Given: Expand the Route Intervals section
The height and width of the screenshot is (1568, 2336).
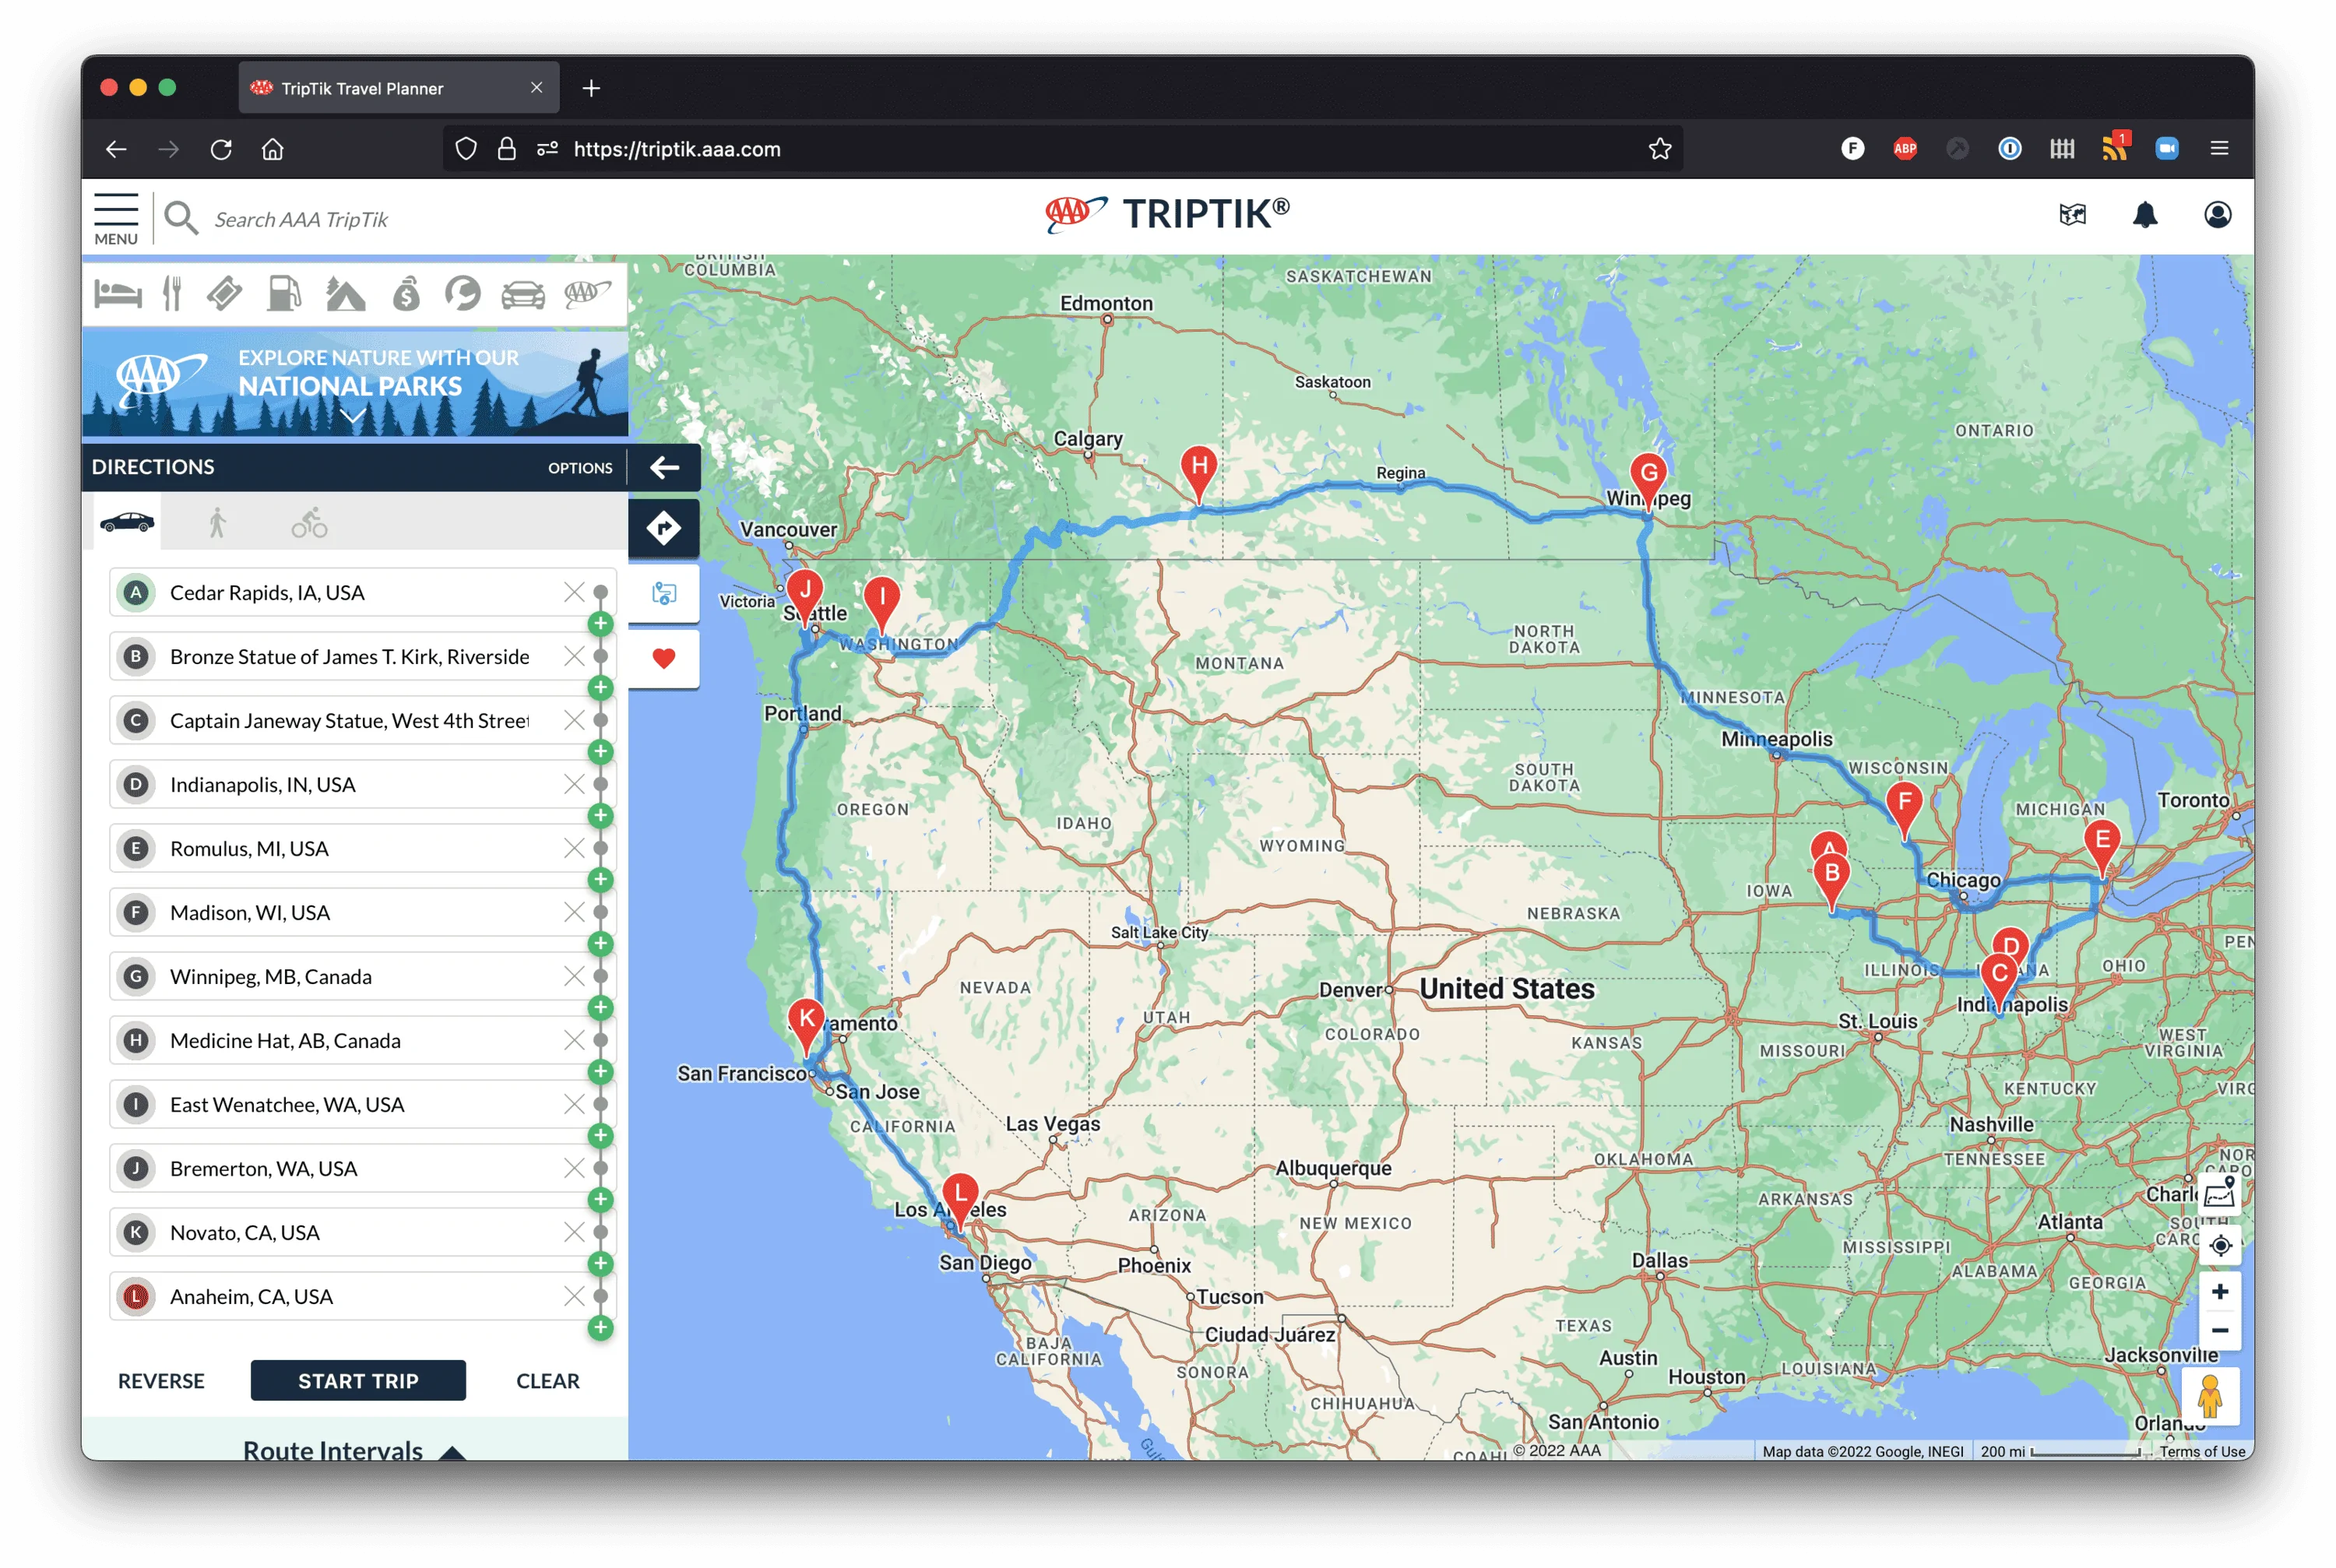Looking at the screenshot, I should 354,1450.
